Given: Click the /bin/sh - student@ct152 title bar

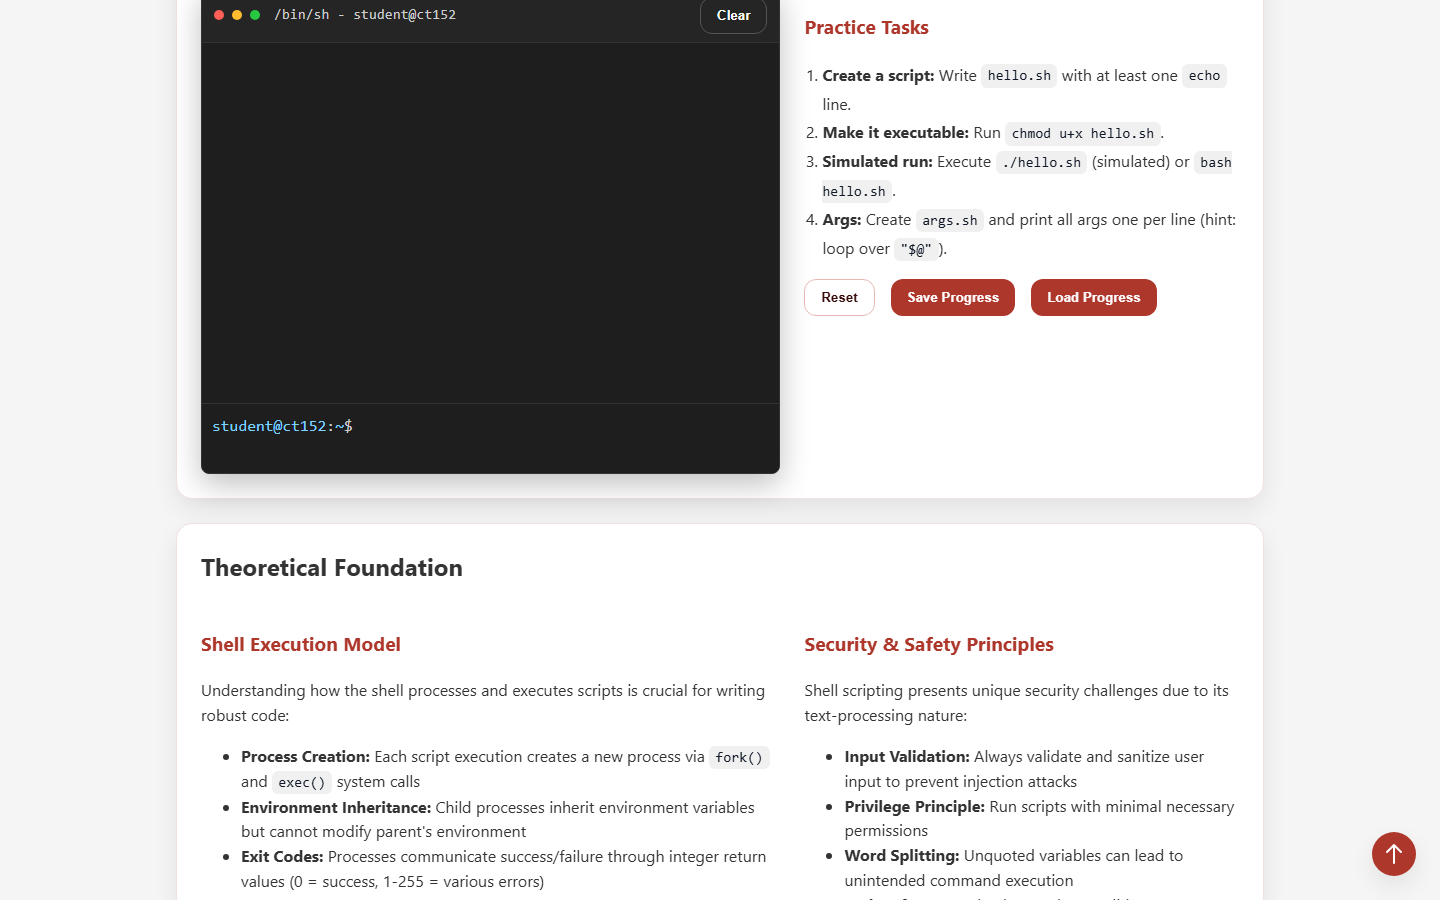Looking at the screenshot, I should click(x=365, y=14).
